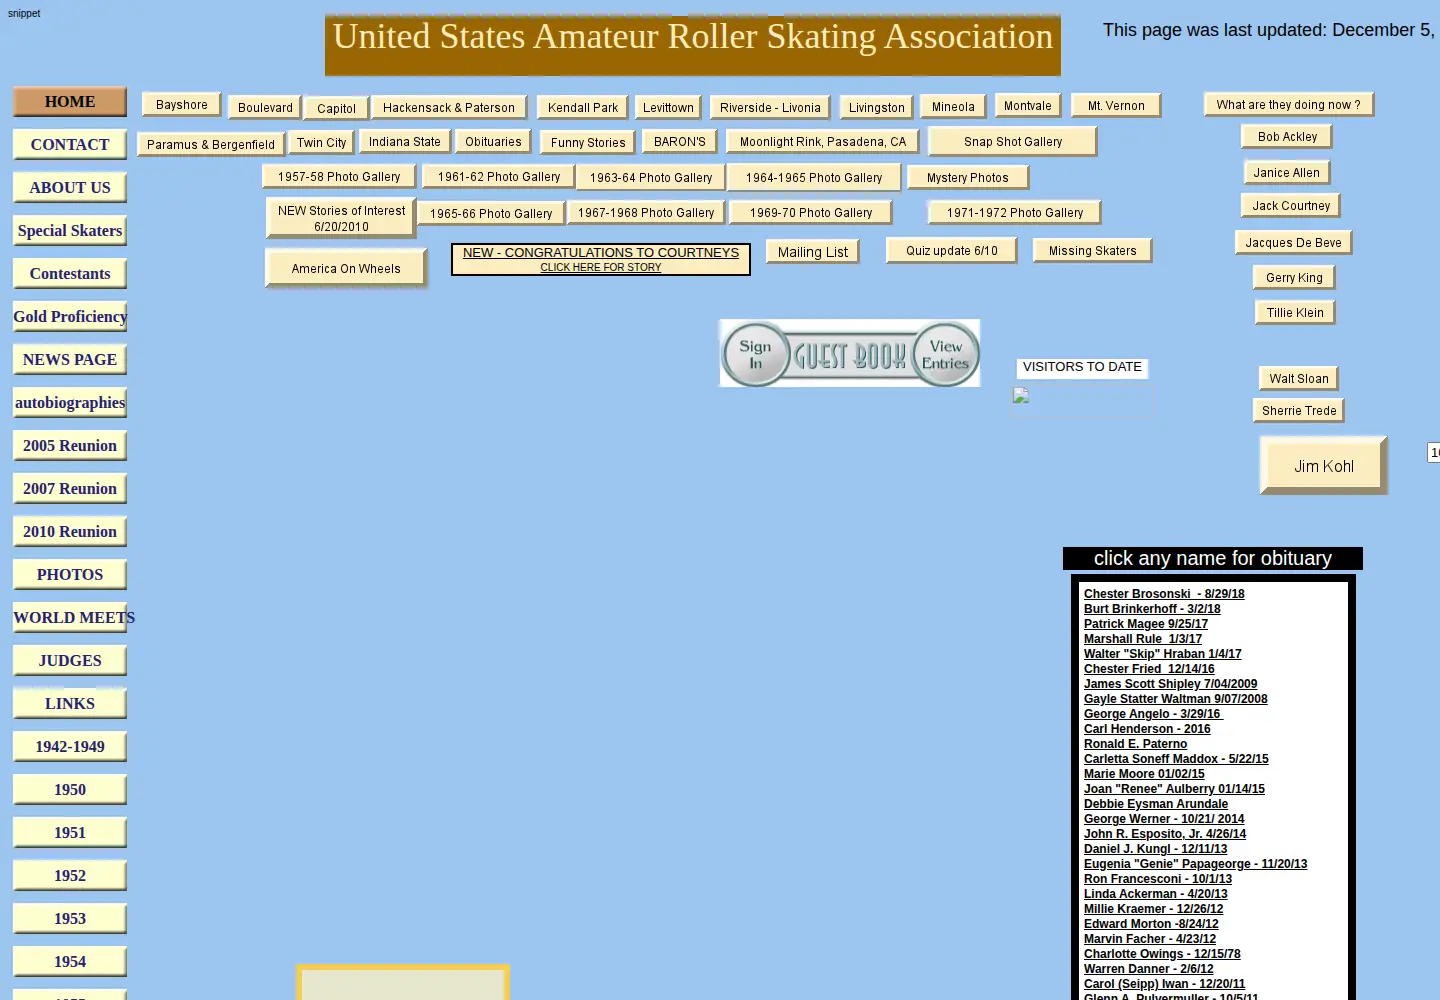Viewport: 1440px width, 1000px height.
Task: Click the Paramus & Bergenfield button
Action: [x=211, y=145]
